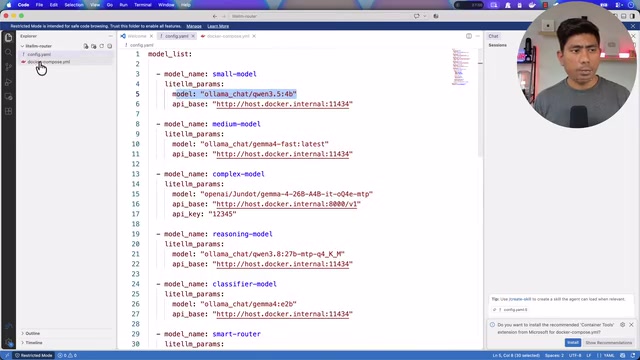Click New Folder icon in Explorer header
Image resolution: width=640 pixels, height=360 pixels.
(93, 46)
